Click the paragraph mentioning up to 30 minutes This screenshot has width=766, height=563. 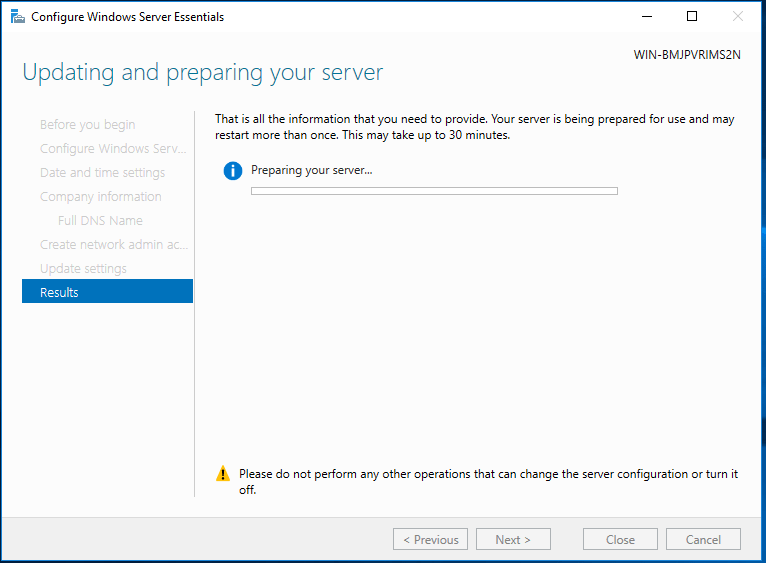[x=475, y=127]
